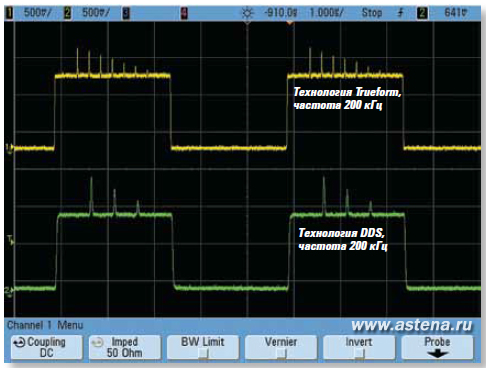Click the Channel 1 Menu title
The image size is (486, 368).
[45, 325]
